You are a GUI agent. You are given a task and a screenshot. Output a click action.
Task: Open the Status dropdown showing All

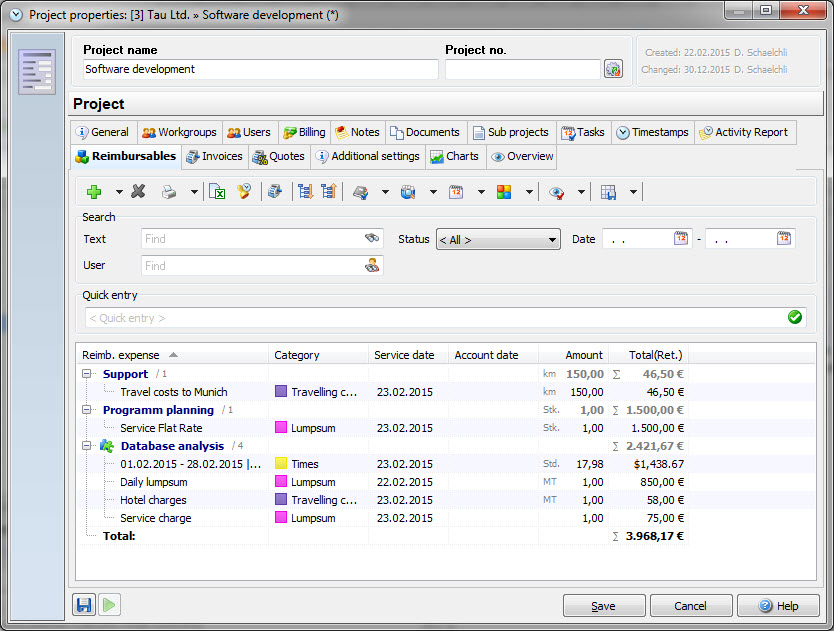498,240
